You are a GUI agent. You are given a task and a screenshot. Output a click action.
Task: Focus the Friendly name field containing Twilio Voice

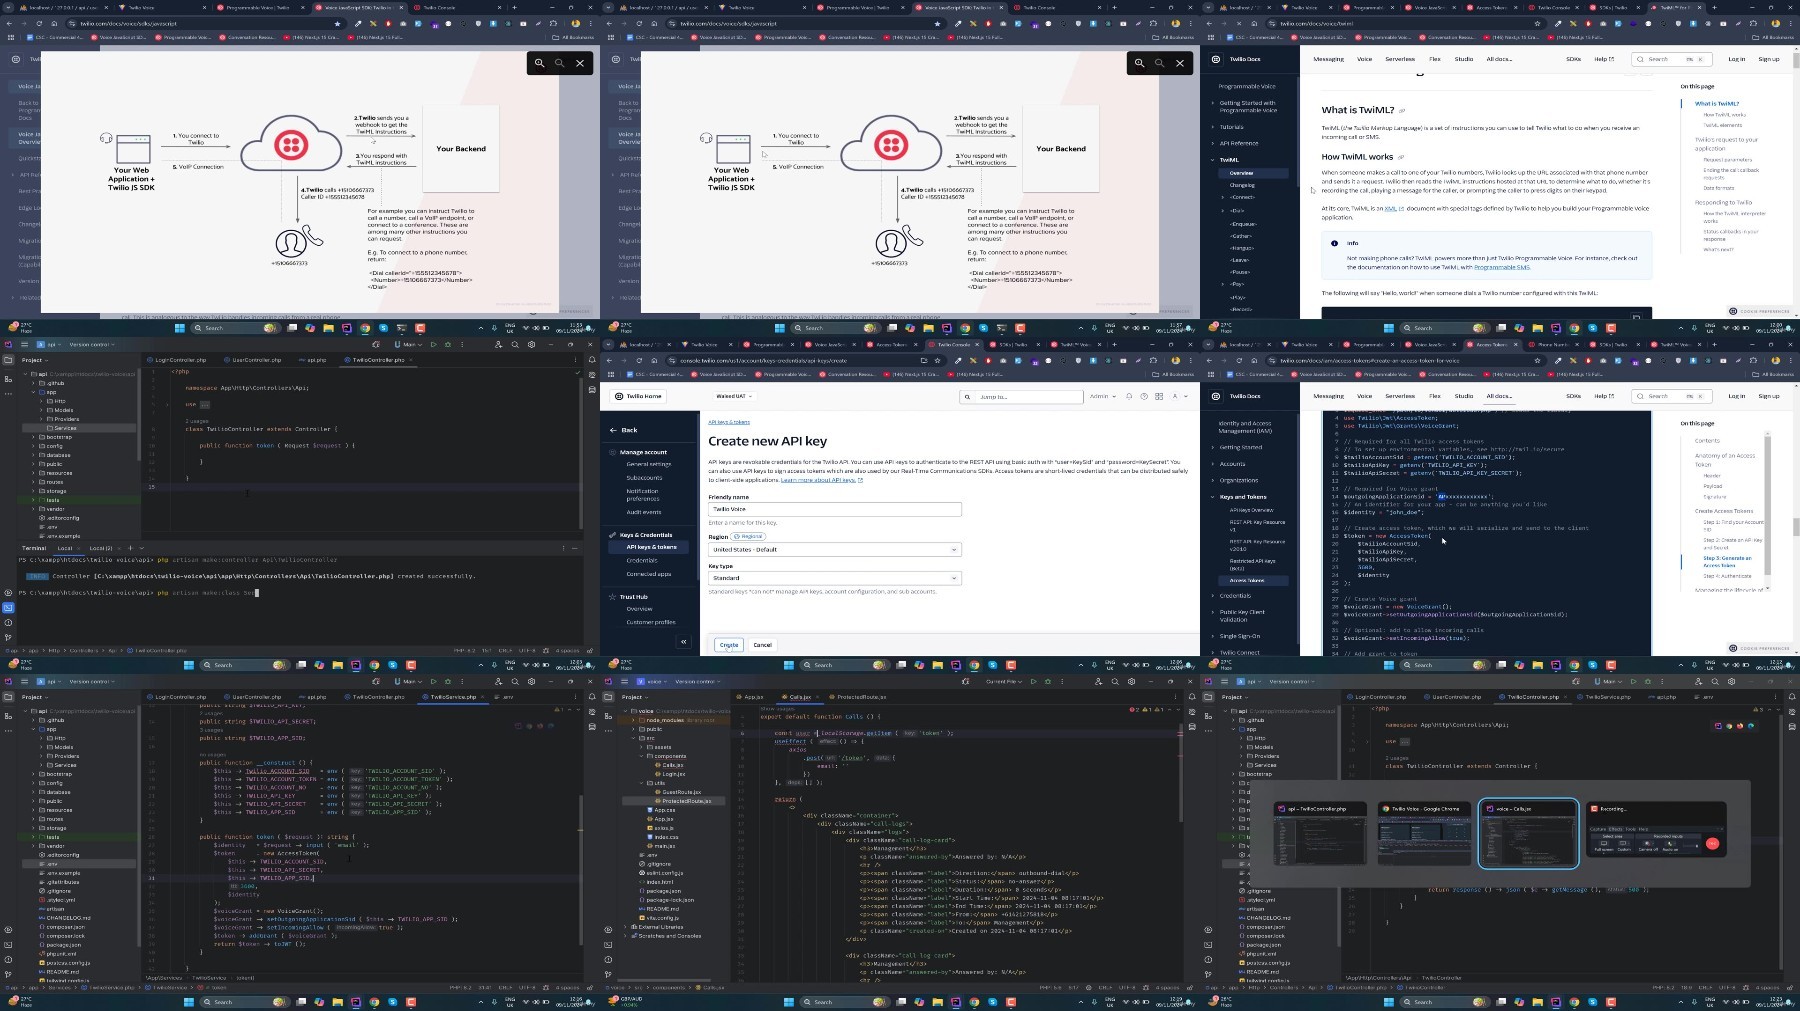pos(835,509)
